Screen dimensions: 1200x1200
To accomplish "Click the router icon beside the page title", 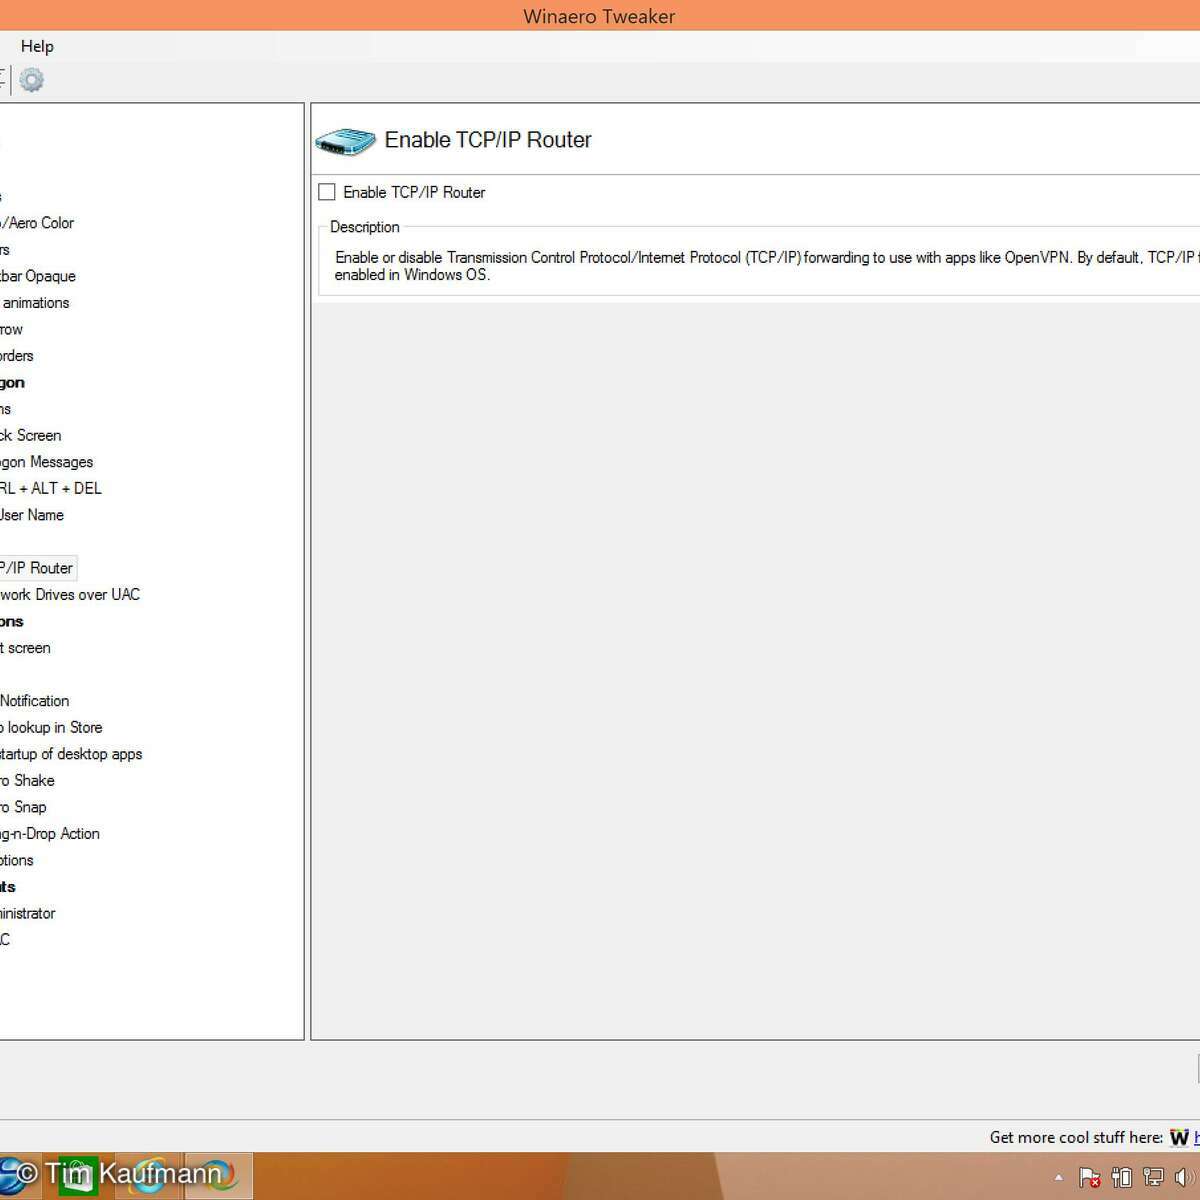I will coord(345,141).
